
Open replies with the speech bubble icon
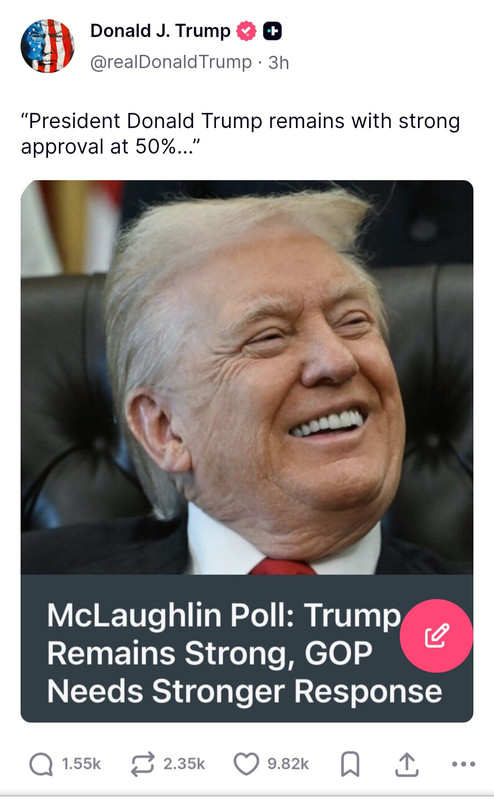point(41,764)
